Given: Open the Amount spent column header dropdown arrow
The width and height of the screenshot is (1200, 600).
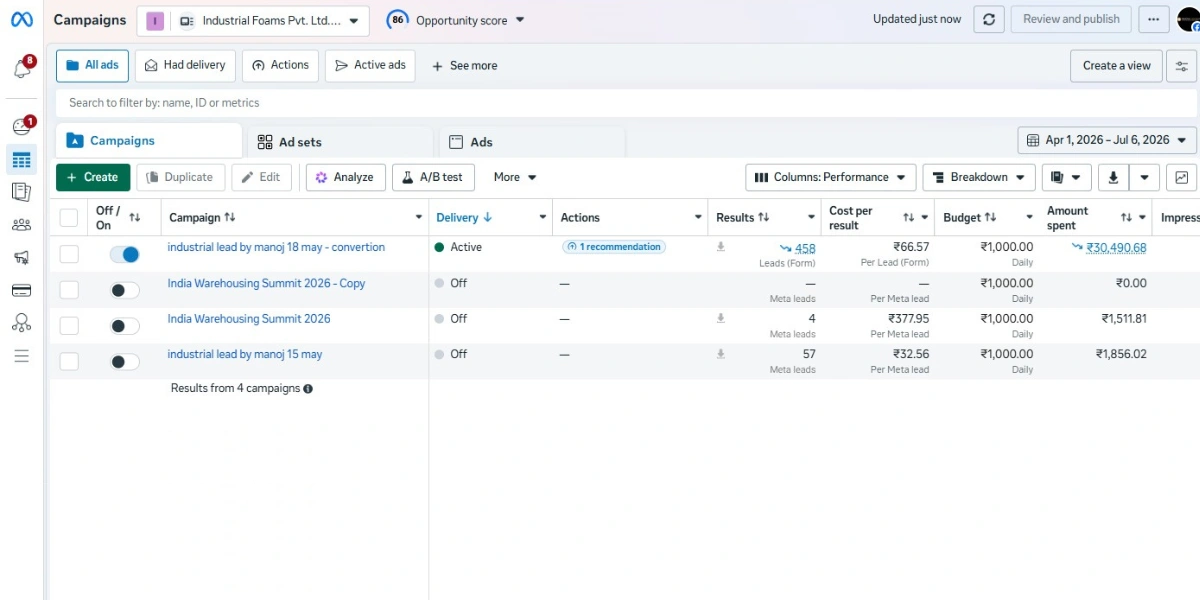Looking at the screenshot, I should pyautogui.click(x=1142, y=218).
